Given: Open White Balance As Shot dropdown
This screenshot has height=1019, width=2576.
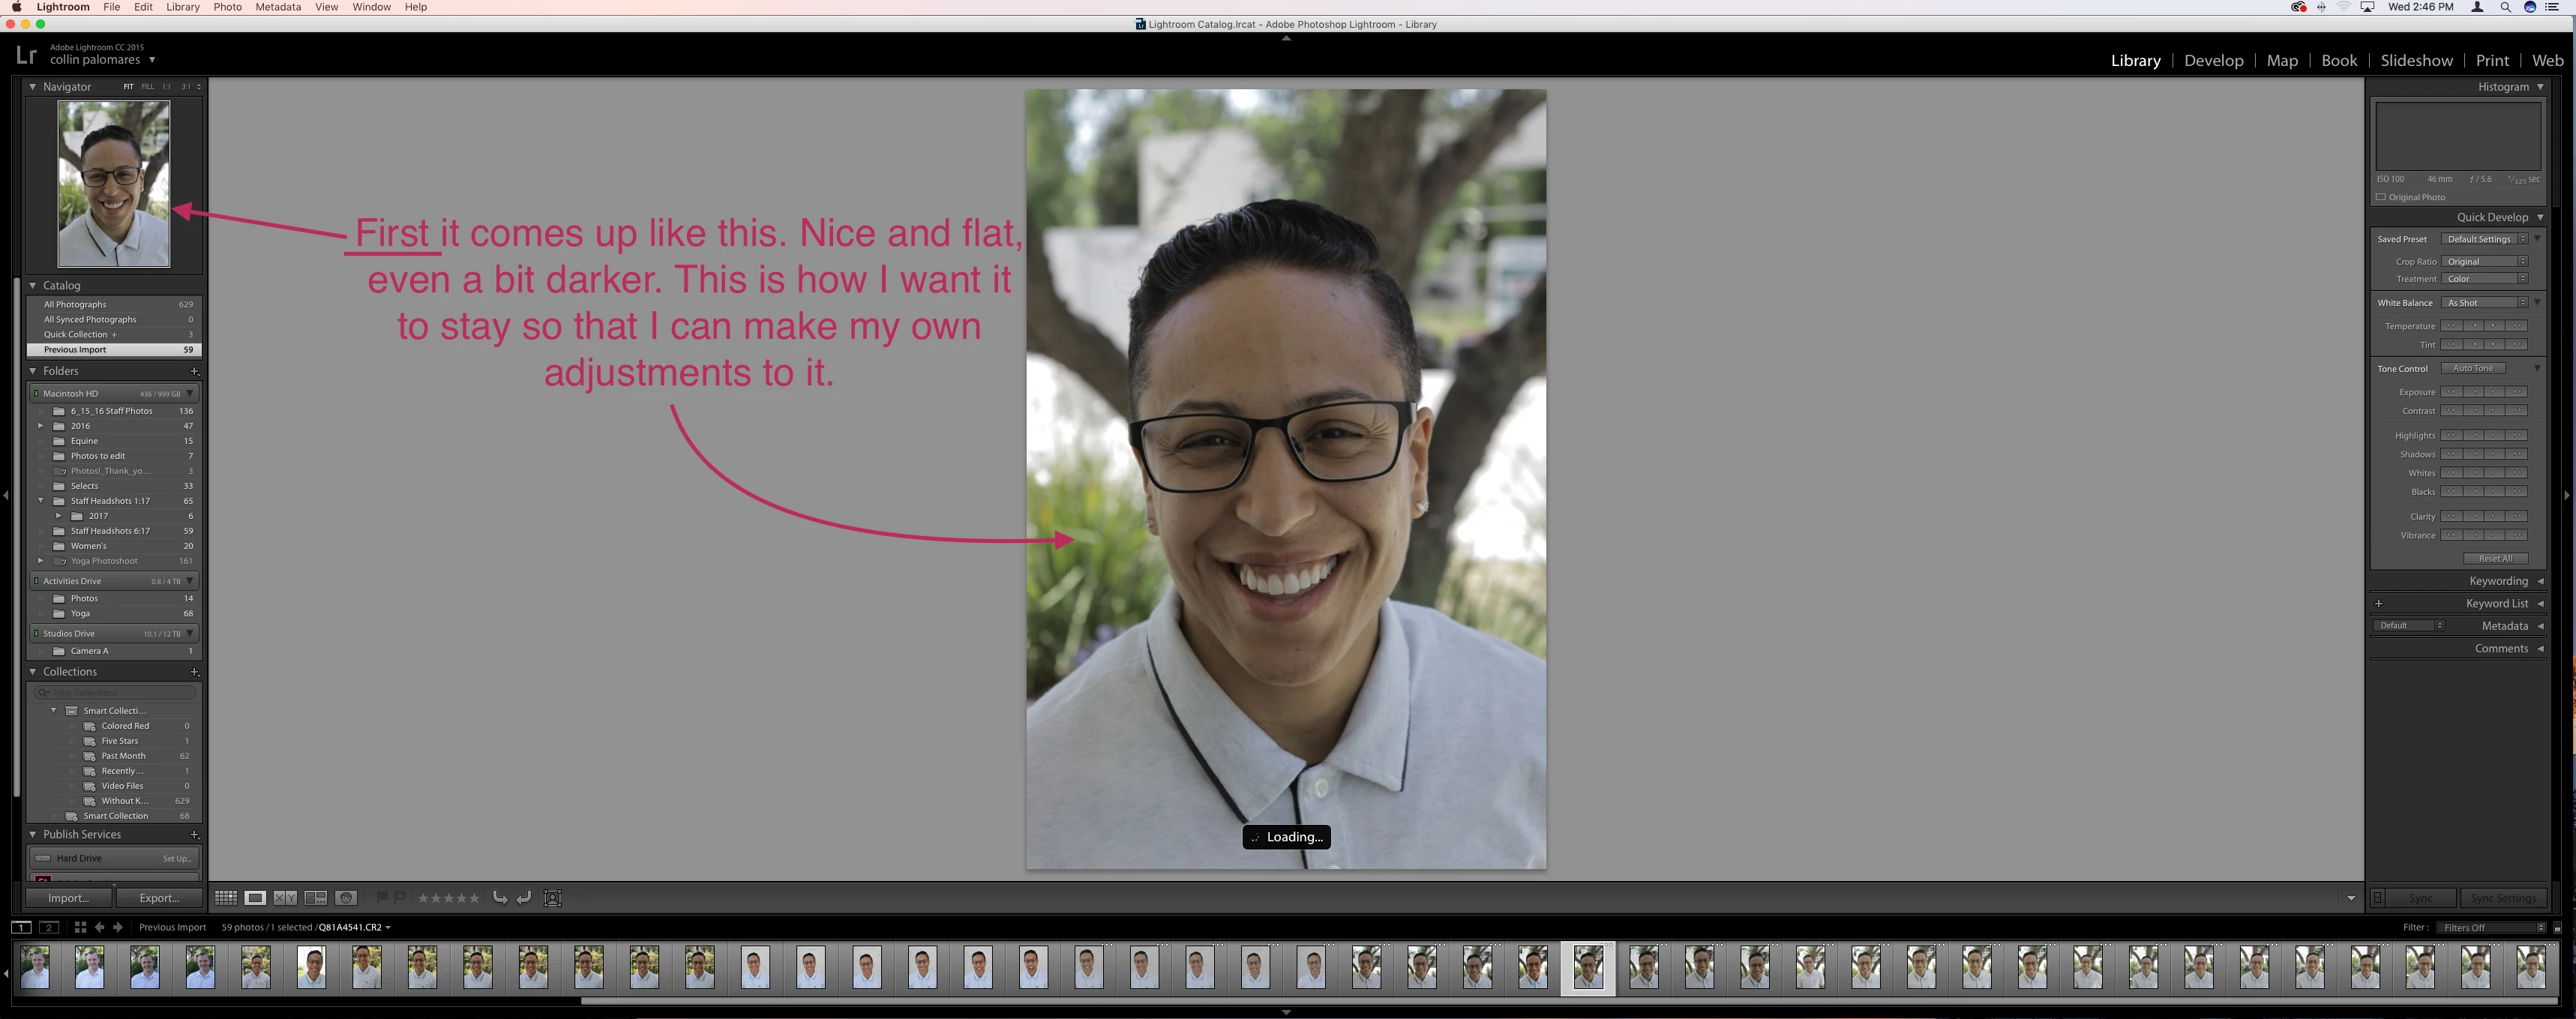Looking at the screenshot, I should (x=2484, y=303).
